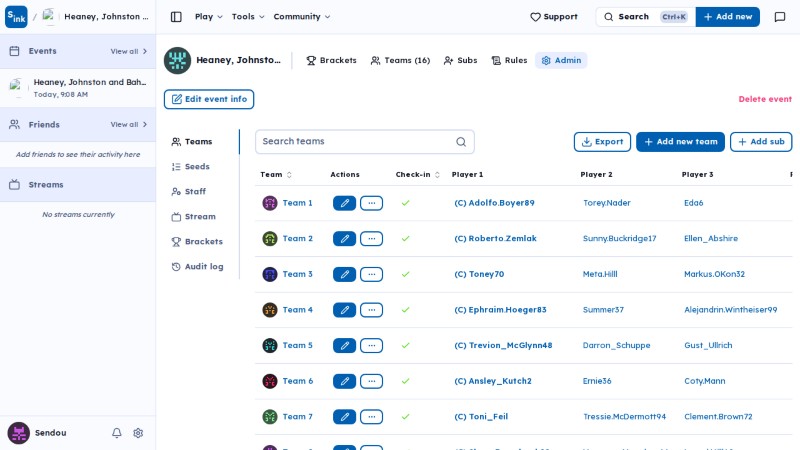
Task: Click the Add new button
Action: tap(728, 17)
